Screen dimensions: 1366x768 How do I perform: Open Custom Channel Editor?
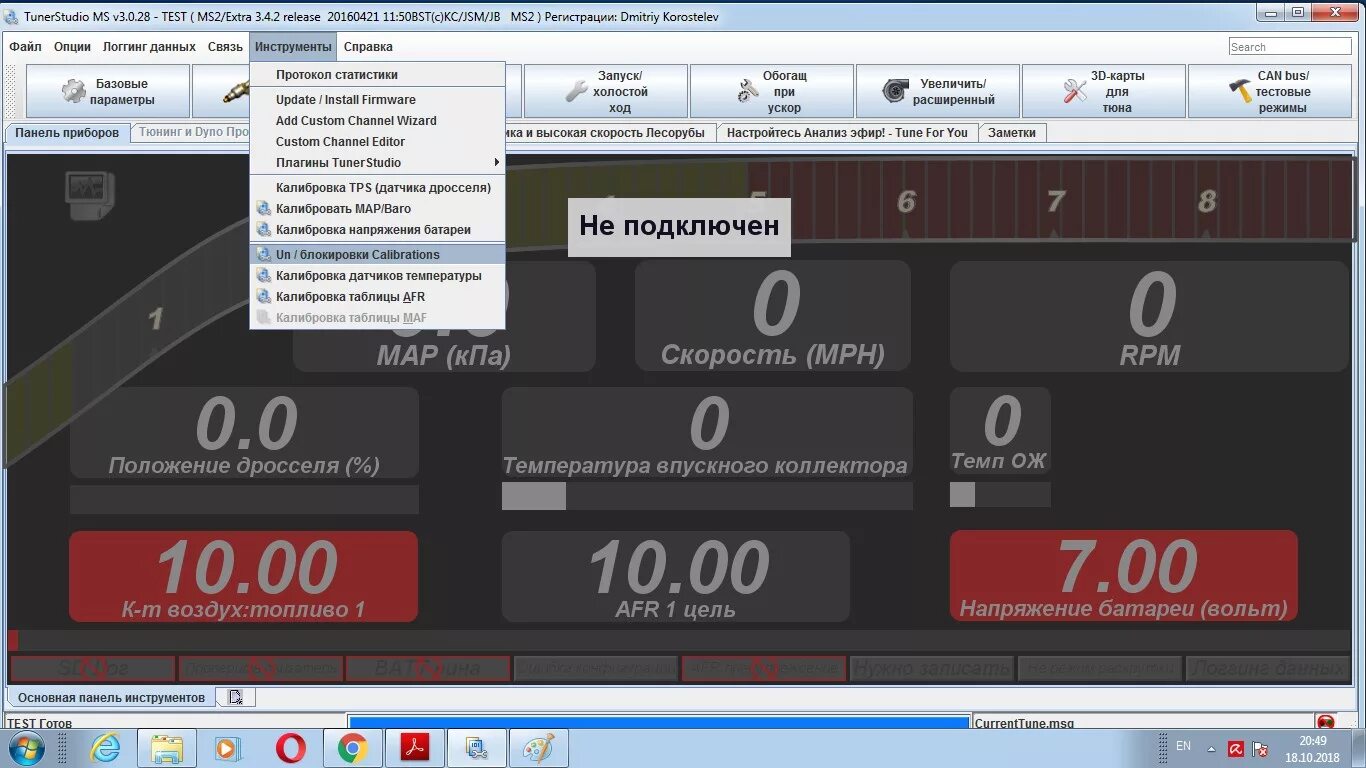[377, 141]
